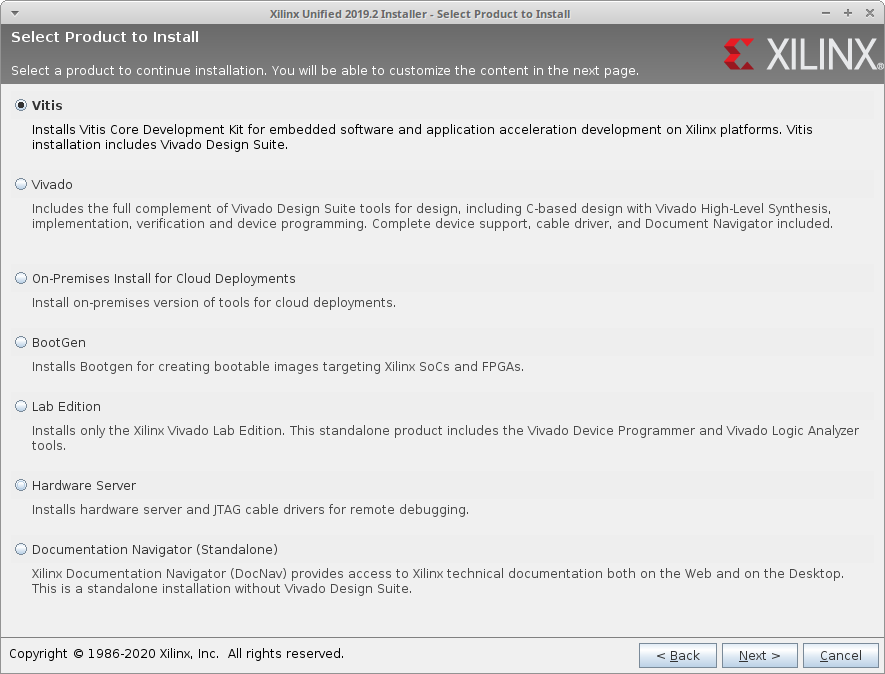This screenshot has height=674, width=885.
Task: Click the Vitis description text about Core Development Kit
Action: 422,137
